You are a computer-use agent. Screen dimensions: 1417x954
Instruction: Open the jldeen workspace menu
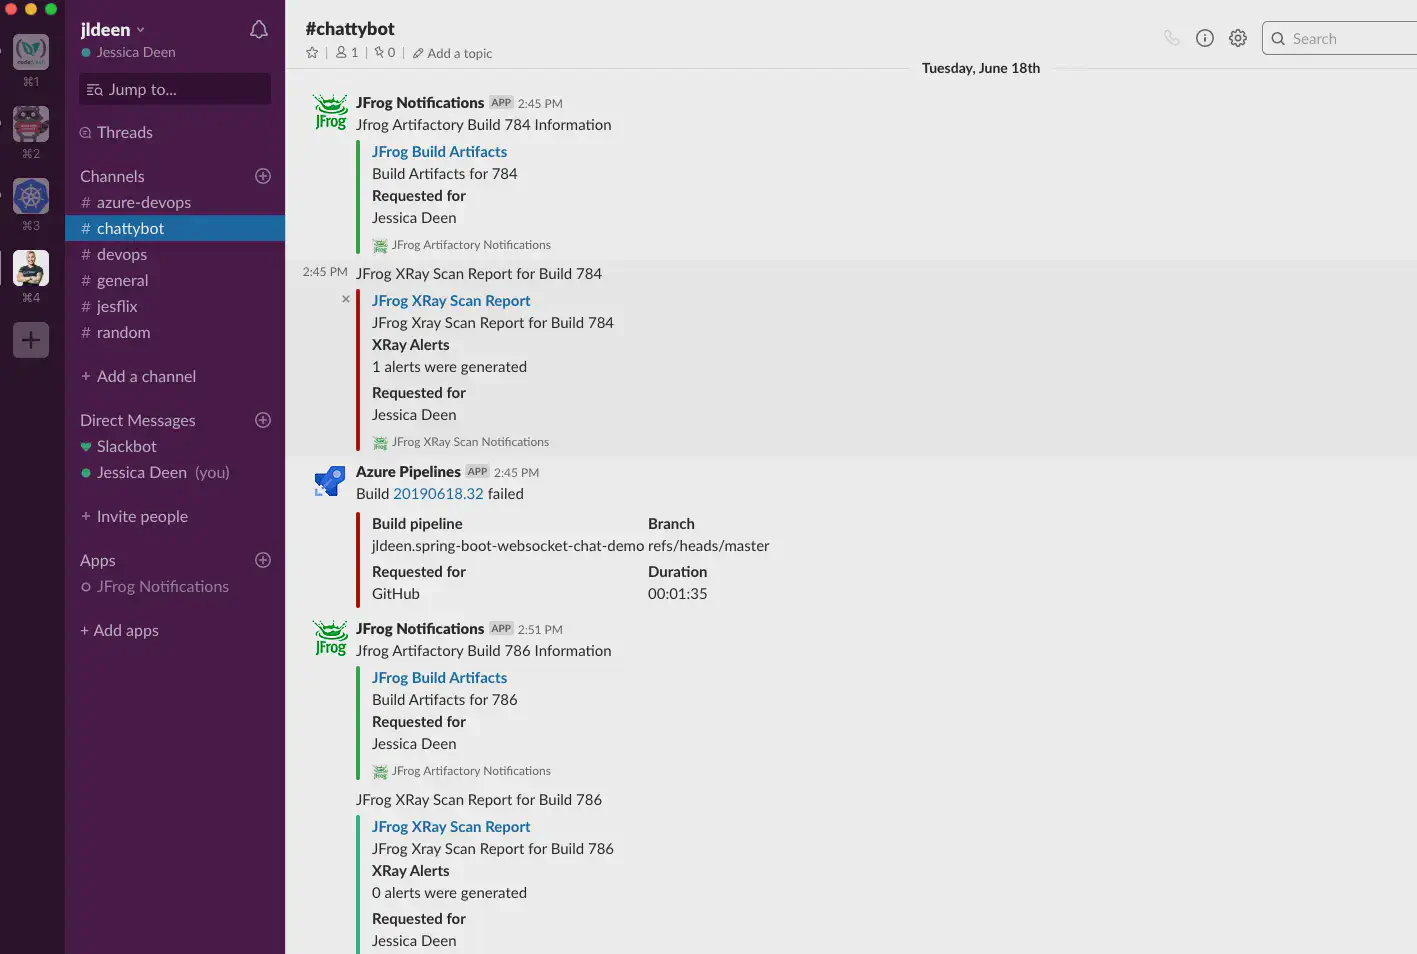(x=110, y=29)
